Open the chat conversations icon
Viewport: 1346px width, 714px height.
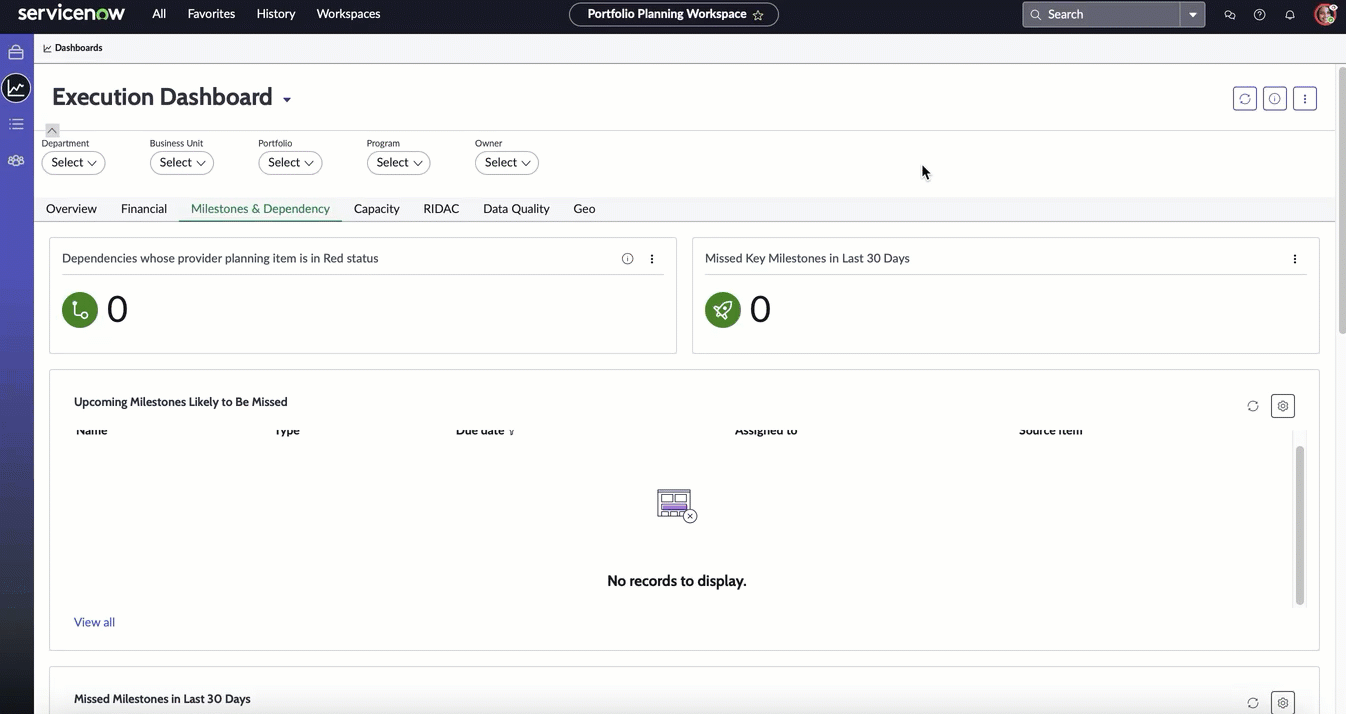(1230, 15)
